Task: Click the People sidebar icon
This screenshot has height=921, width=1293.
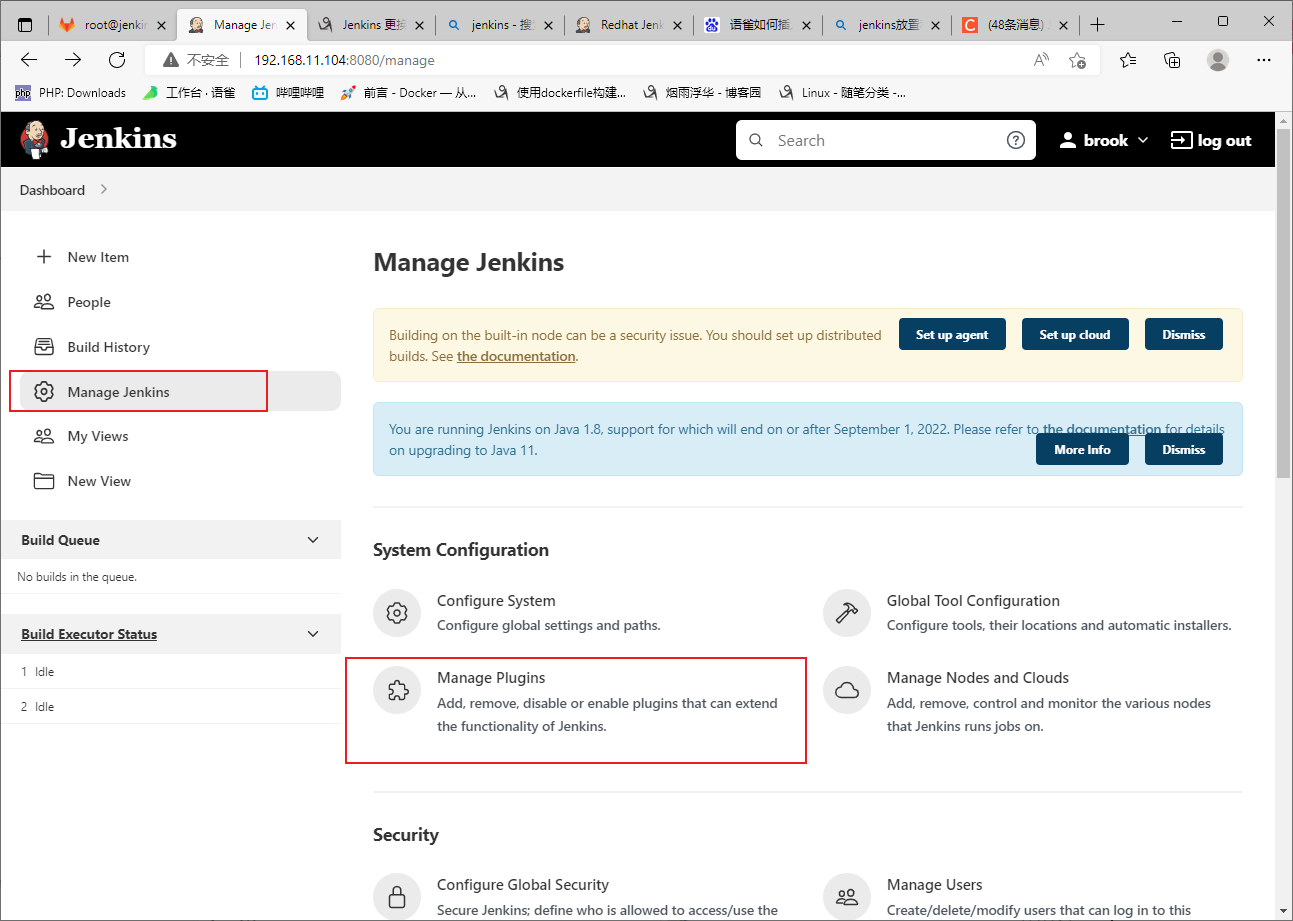Action: (x=44, y=302)
